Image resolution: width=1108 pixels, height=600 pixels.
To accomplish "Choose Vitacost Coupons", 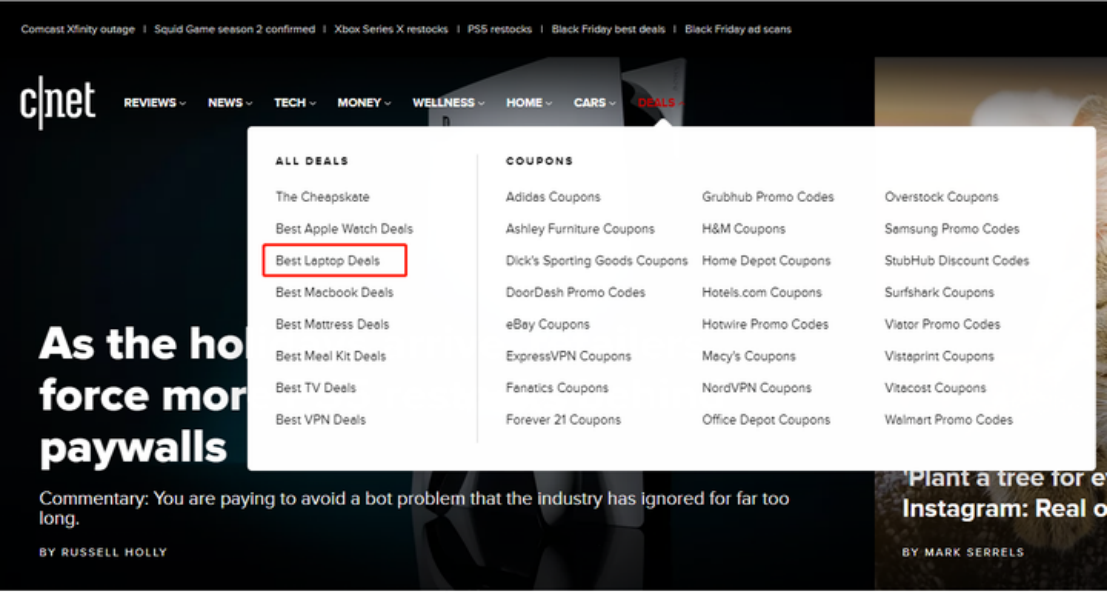I will tap(935, 388).
